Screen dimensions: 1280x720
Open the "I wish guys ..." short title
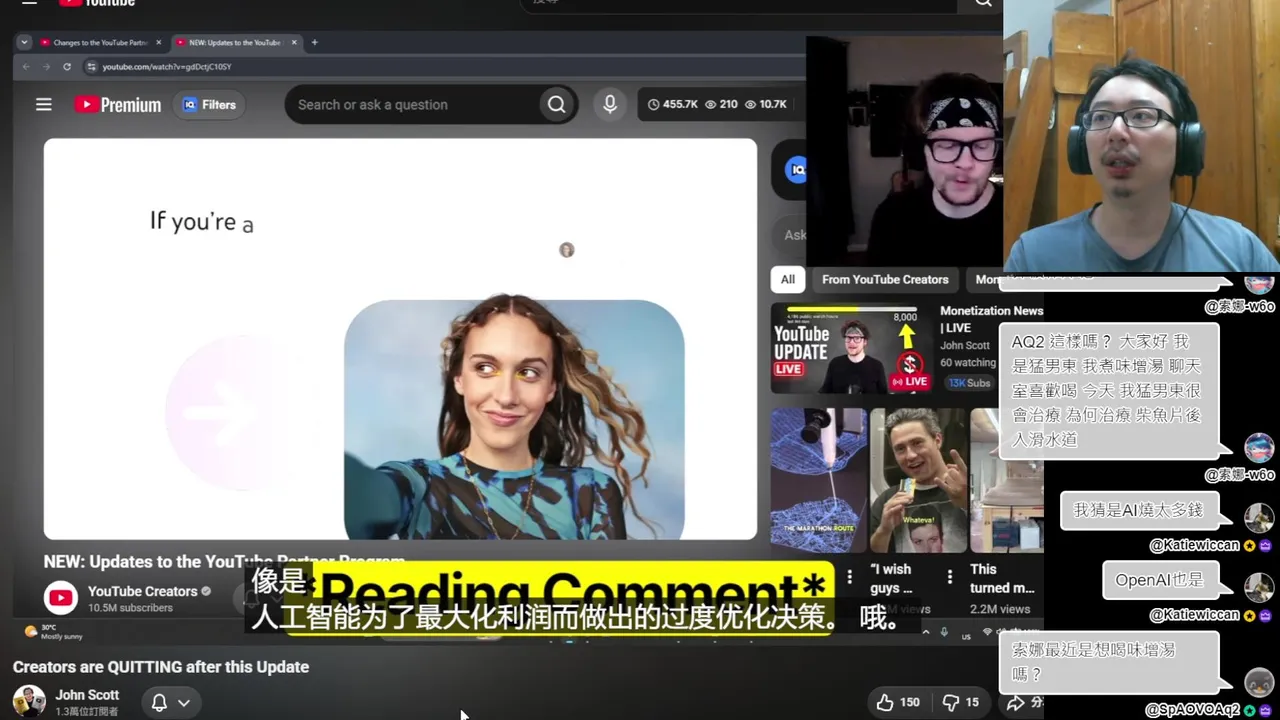(891, 579)
